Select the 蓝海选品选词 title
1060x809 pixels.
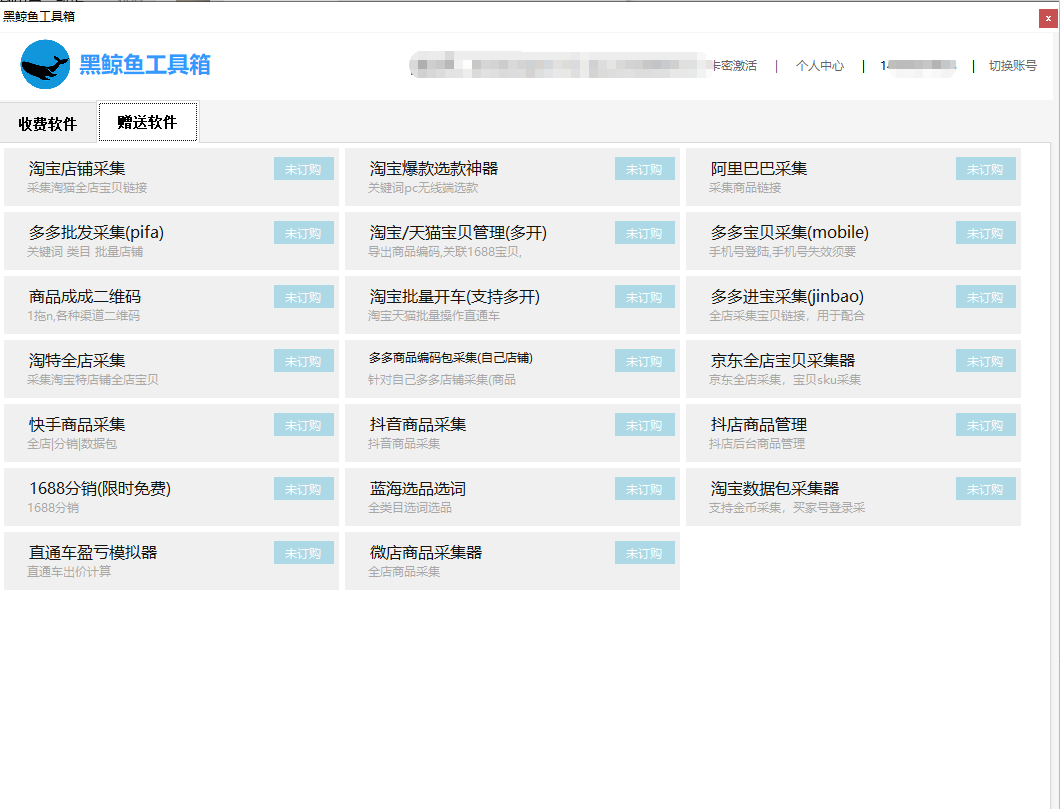(418, 488)
